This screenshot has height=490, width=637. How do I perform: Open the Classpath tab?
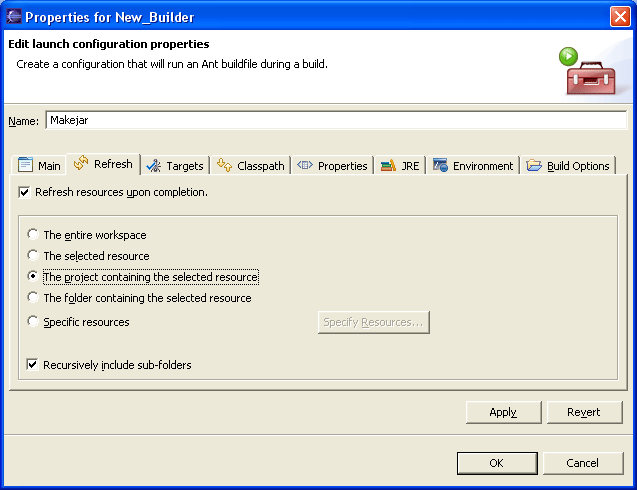(251, 165)
